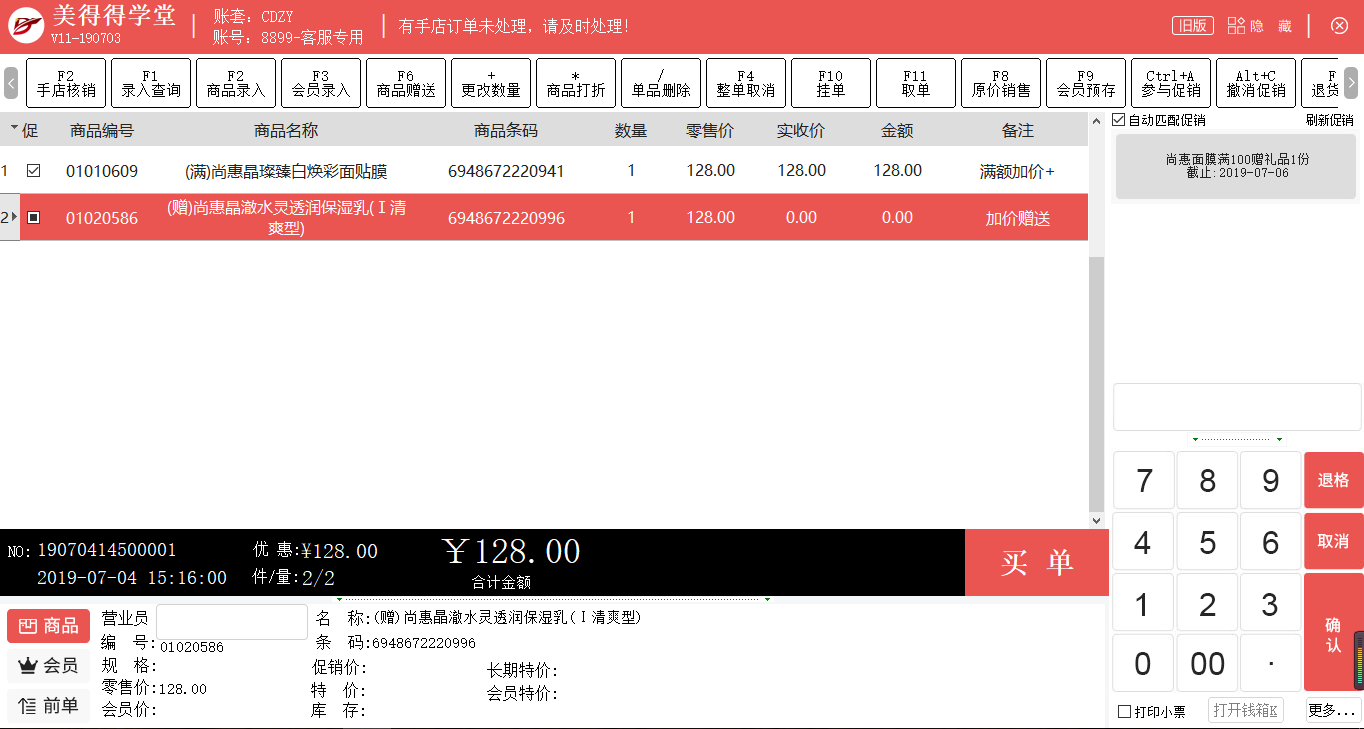
Task: Click F2 商品录入 toolbar button
Action: (236, 83)
